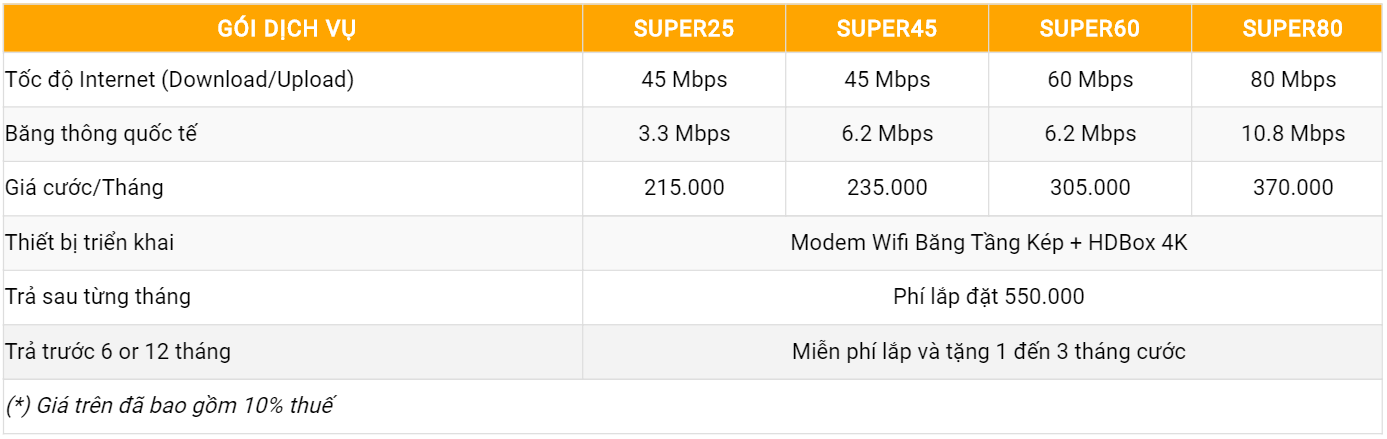Viewport: 1387px width, 439px height.
Task: Click the 305.000 price for SUPER60
Action: pos(1090,188)
